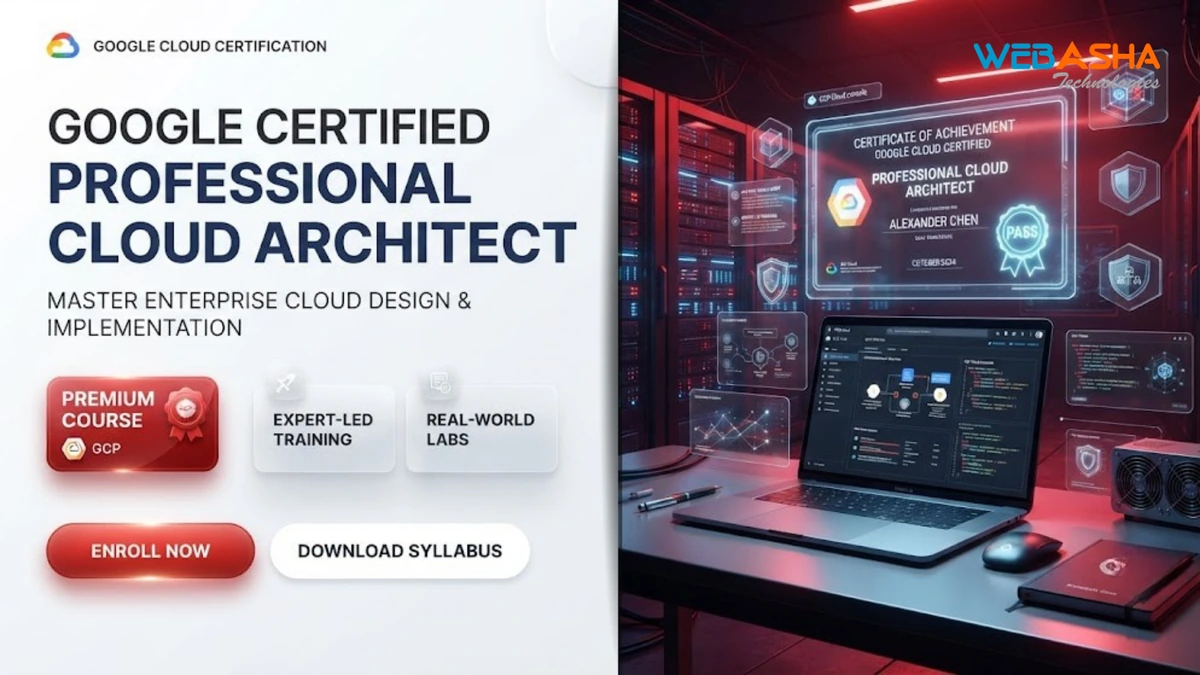Image resolution: width=1200 pixels, height=675 pixels.
Task: Click the lab icon above Real-World Labs
Action: (x=439, y=383)
